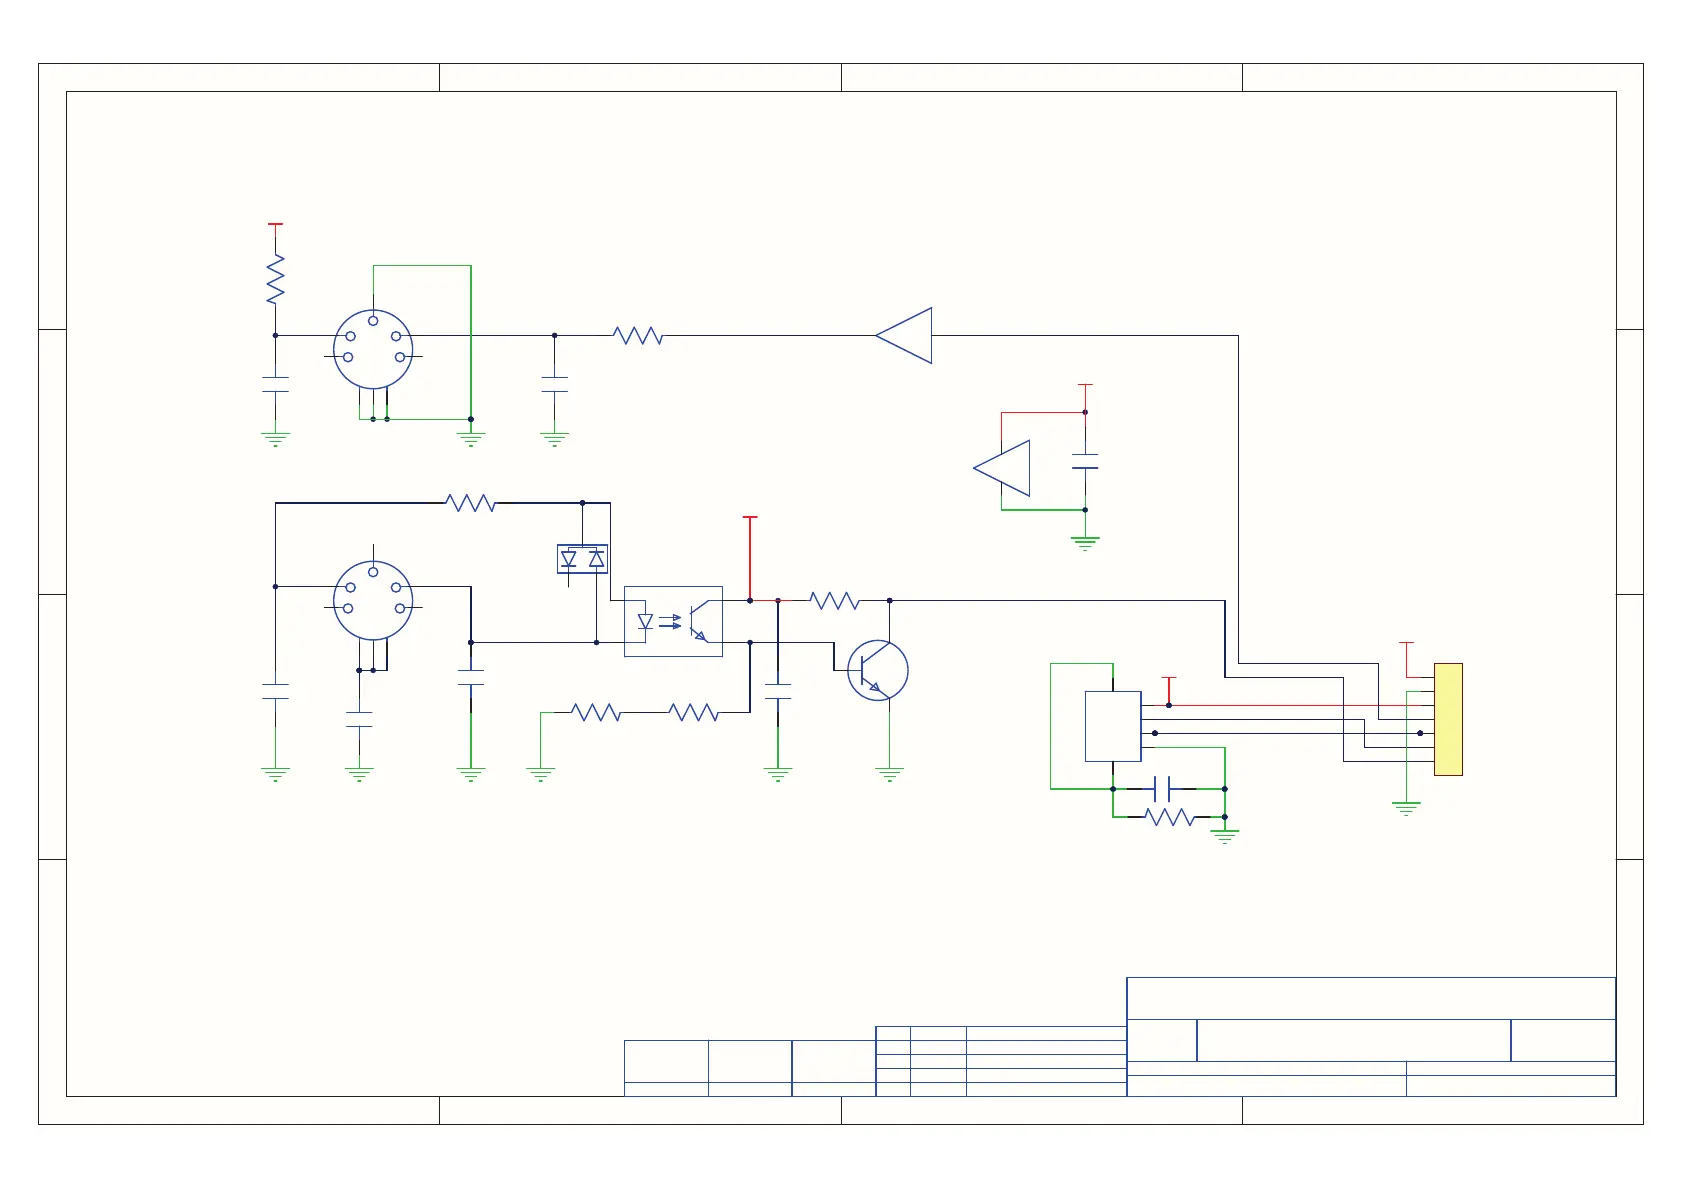1684x1190 pixels.
Task: Select the left resistor of the series pair
Action: (x=596, y=712)
